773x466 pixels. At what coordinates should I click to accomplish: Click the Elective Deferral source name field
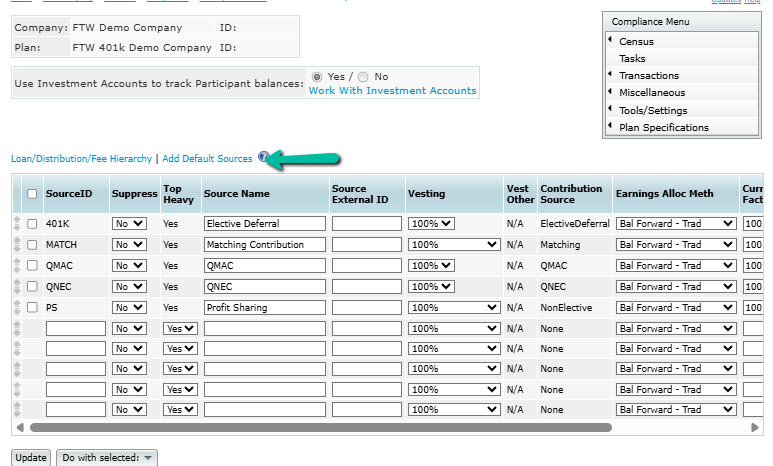[265, 223]
